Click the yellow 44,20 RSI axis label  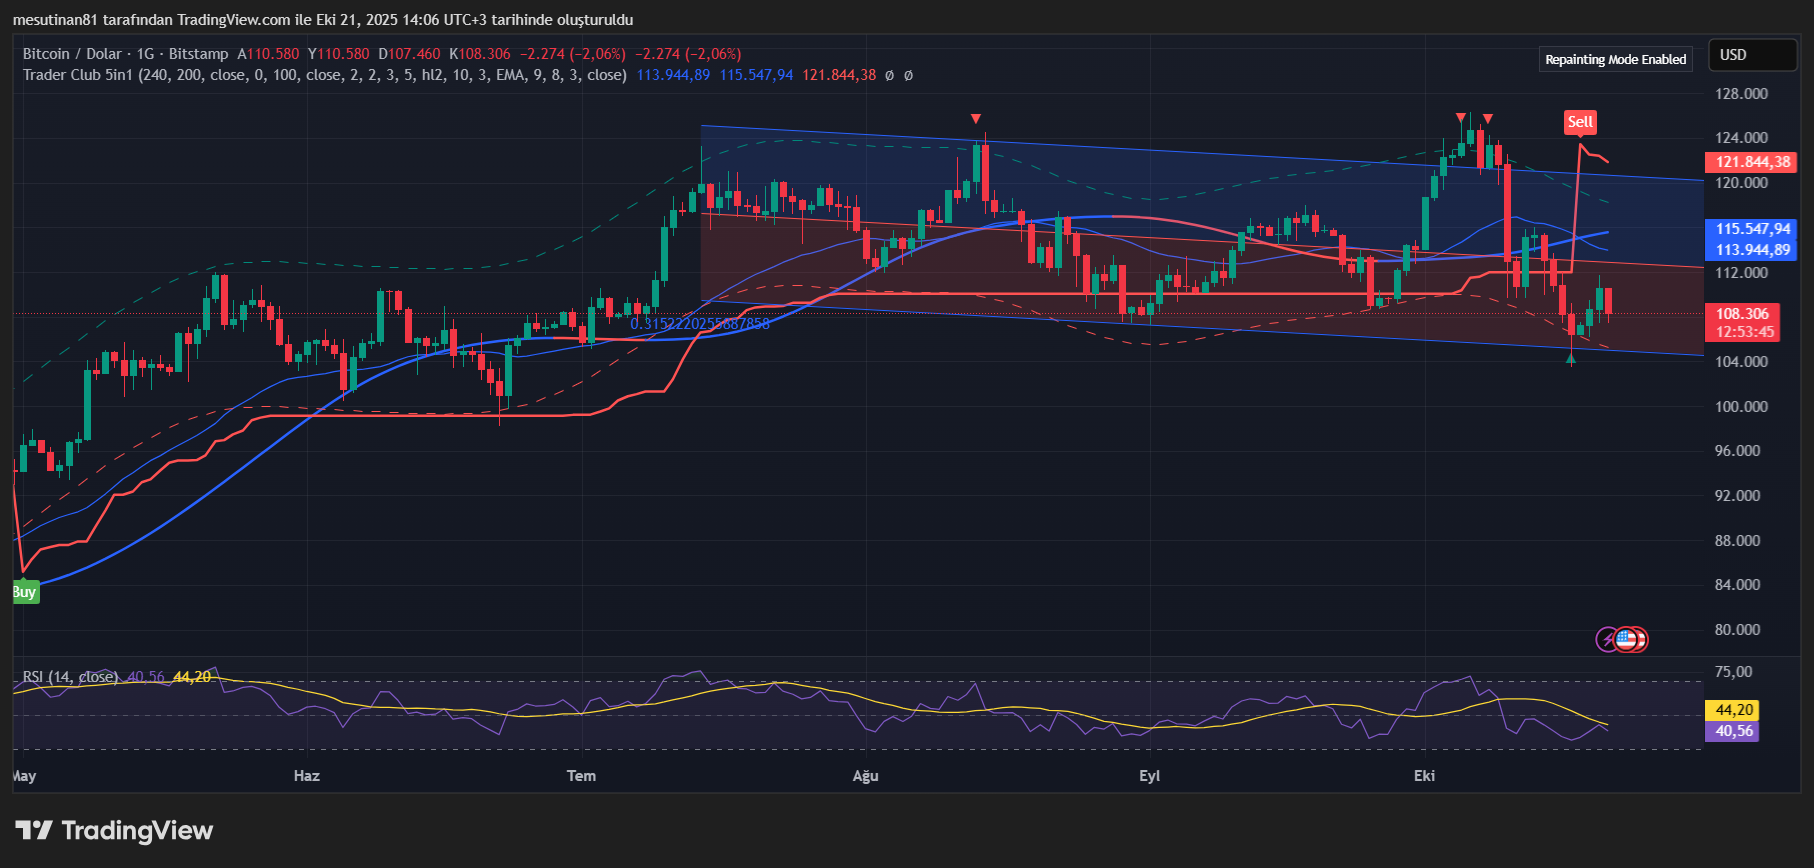(1734, 710)
